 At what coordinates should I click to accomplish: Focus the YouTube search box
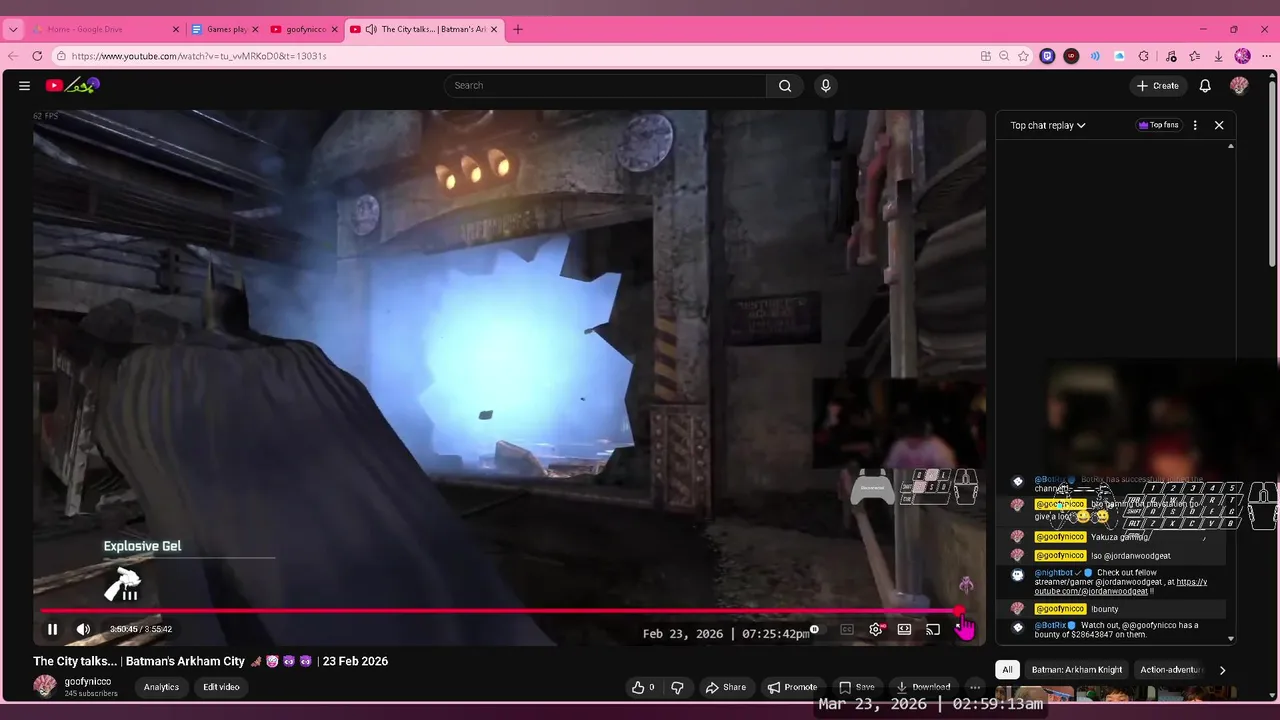click(606, 86)
